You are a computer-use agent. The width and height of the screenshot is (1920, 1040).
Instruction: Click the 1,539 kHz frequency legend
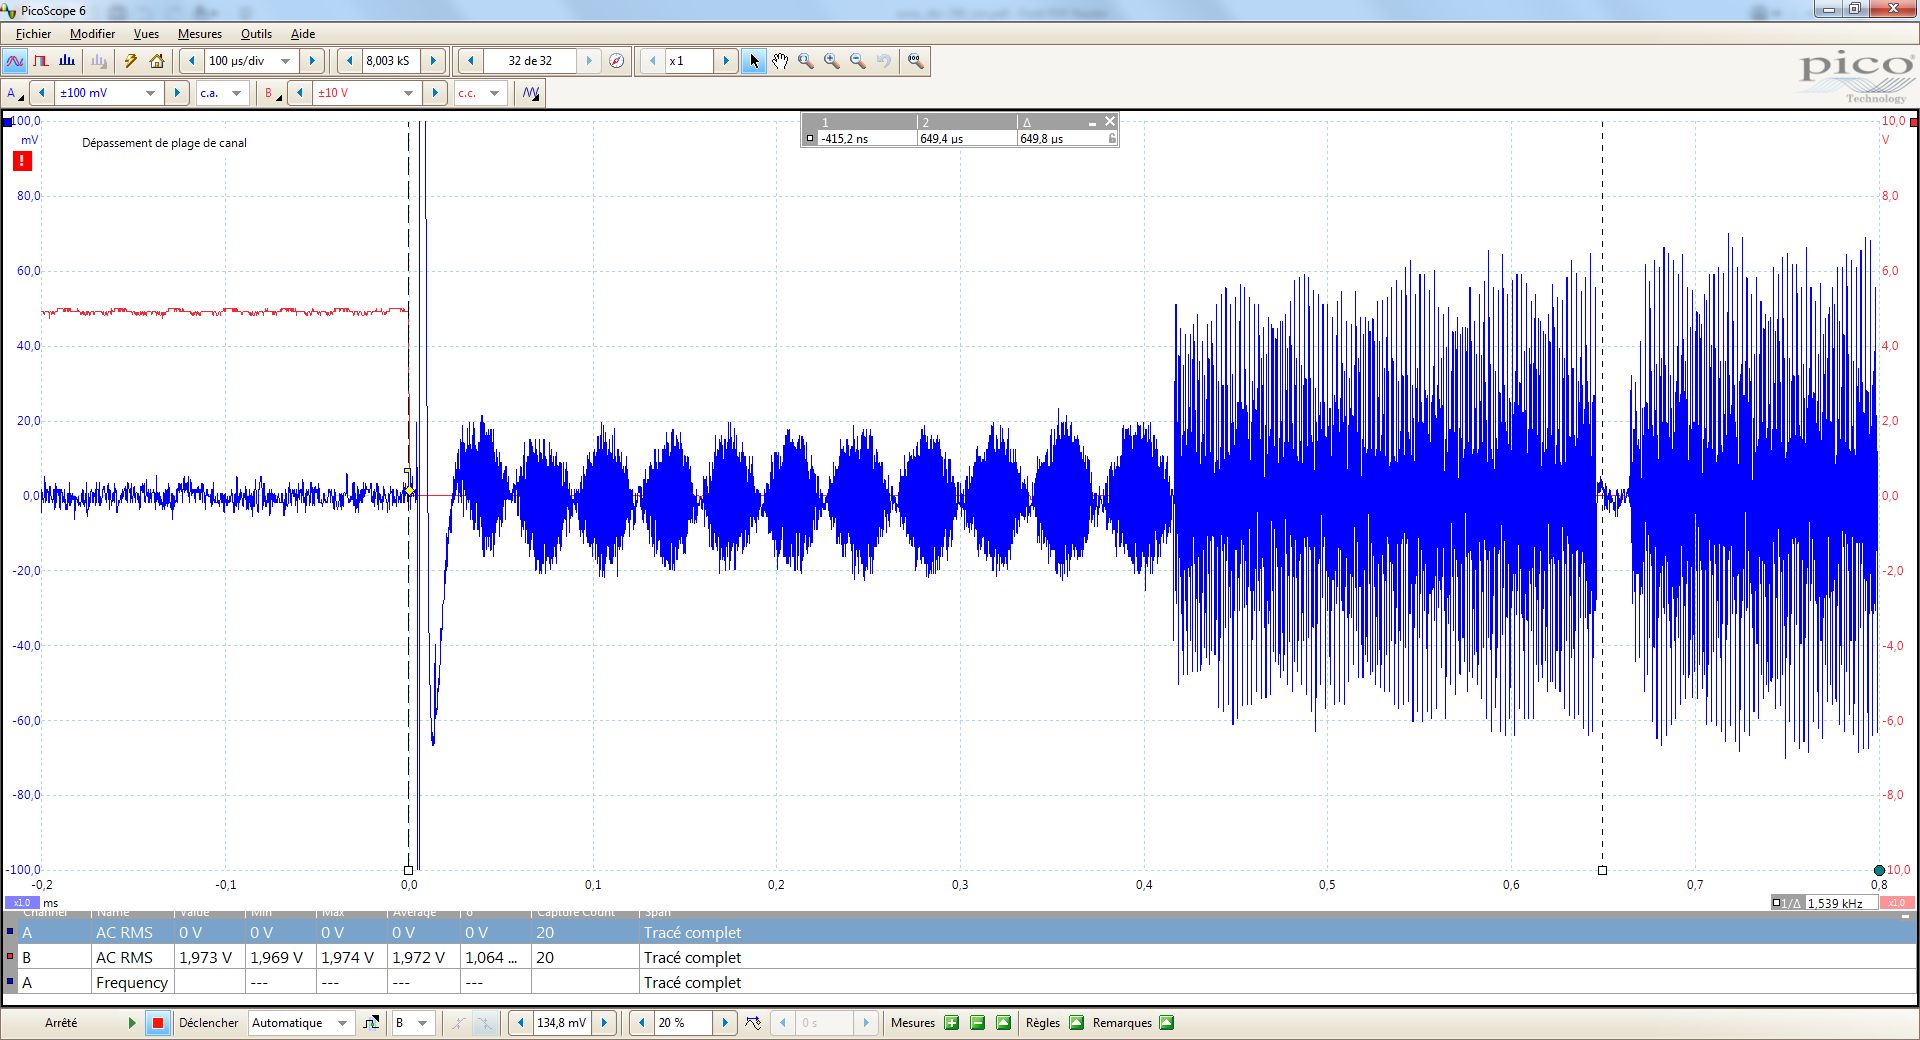click(1824, 903)
